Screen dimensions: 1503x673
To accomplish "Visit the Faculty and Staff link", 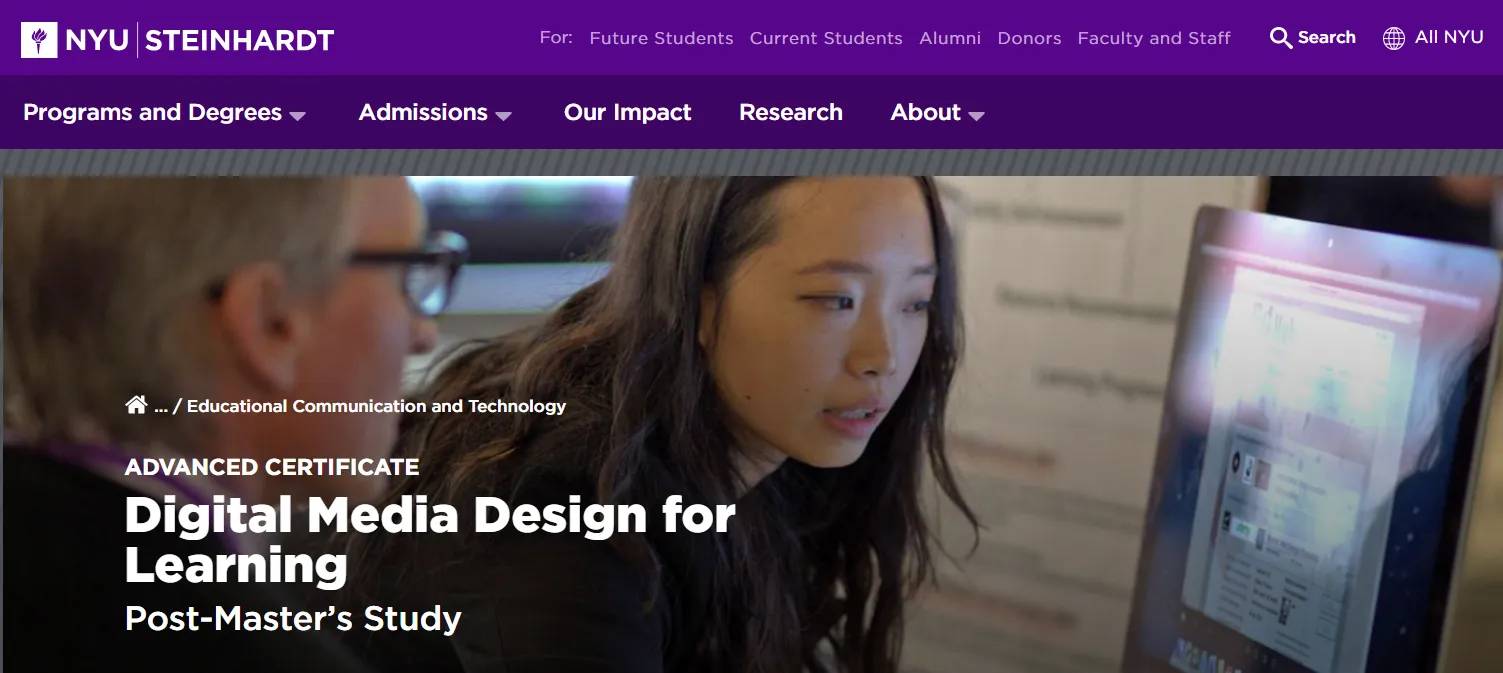I will [1154, 38].
